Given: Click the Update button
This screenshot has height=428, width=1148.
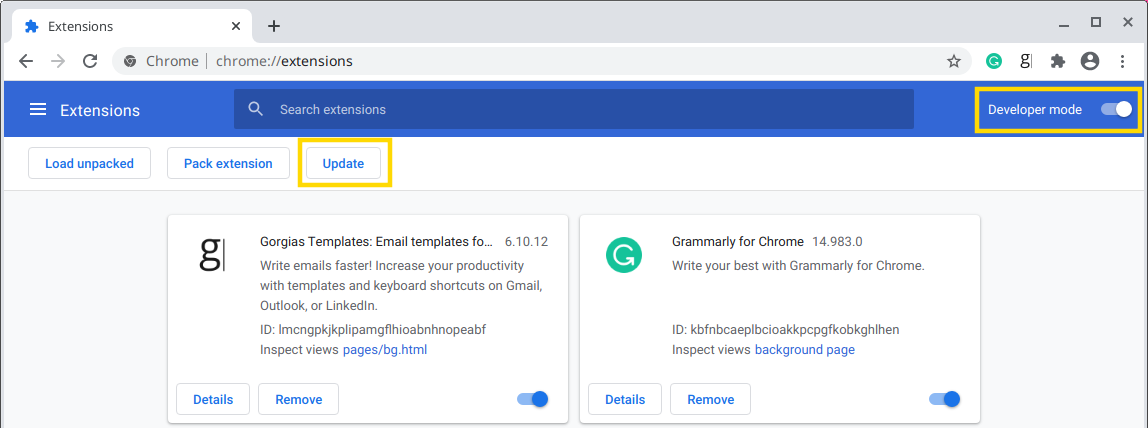Looking at the screenshot, I should coord(343,163).
